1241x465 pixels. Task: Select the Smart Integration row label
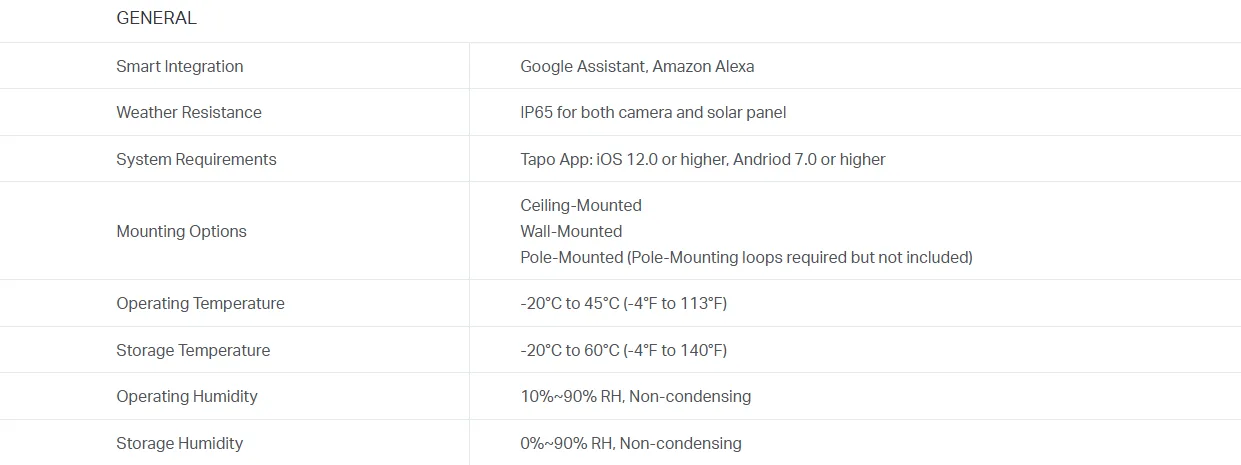pyautogui.click(x=180, y=66)
